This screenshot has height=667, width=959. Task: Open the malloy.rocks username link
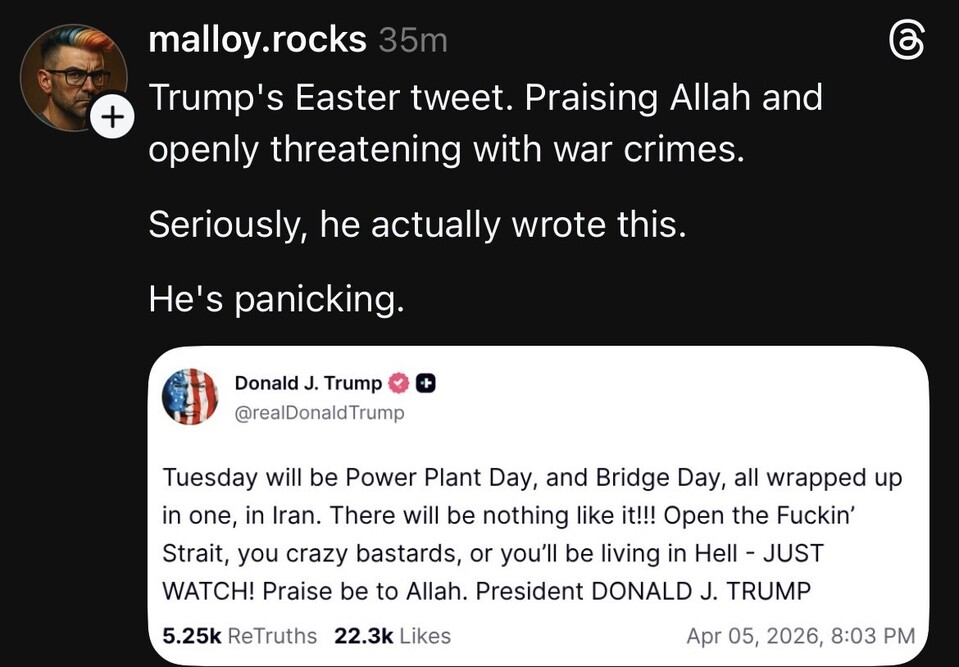point(257,40)
